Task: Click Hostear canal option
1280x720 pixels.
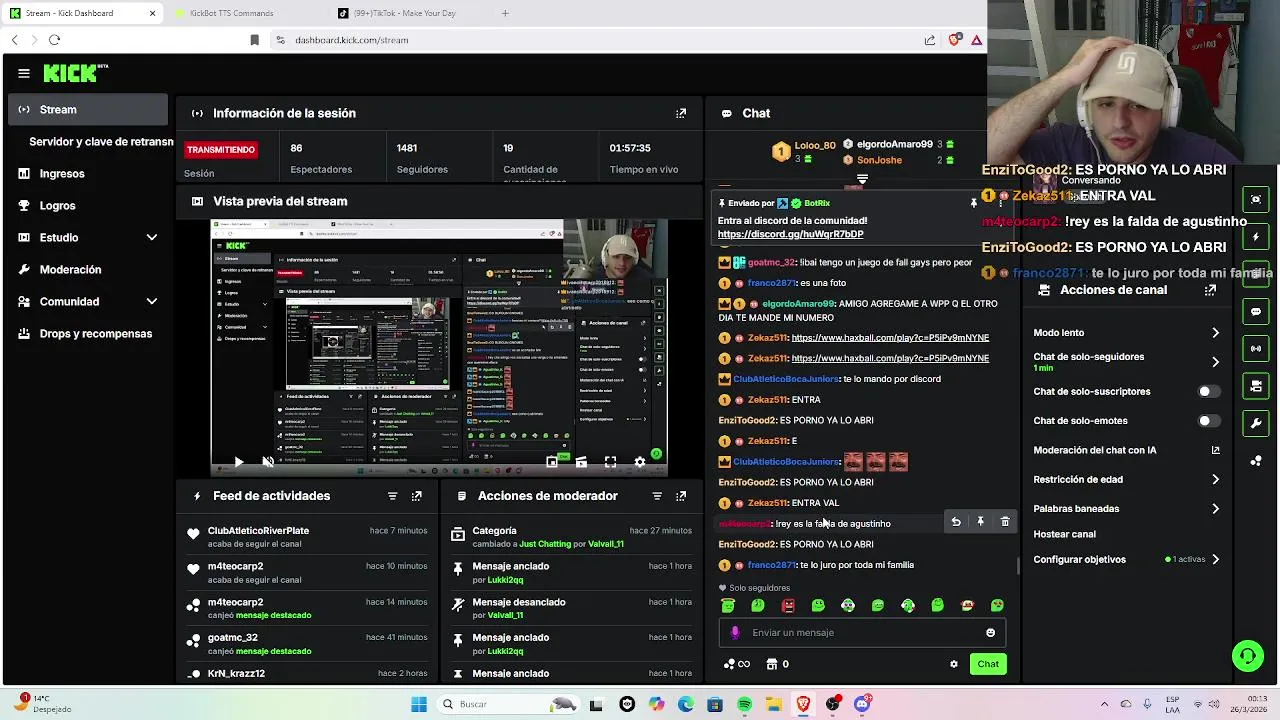Action: pyautogui.click(x=1064, y=534)
